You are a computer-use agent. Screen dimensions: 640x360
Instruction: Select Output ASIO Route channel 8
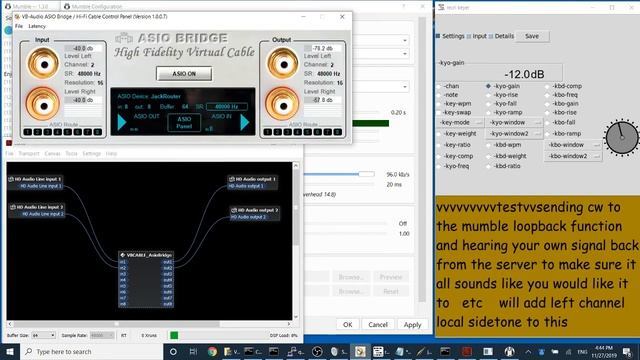[338, 132]
